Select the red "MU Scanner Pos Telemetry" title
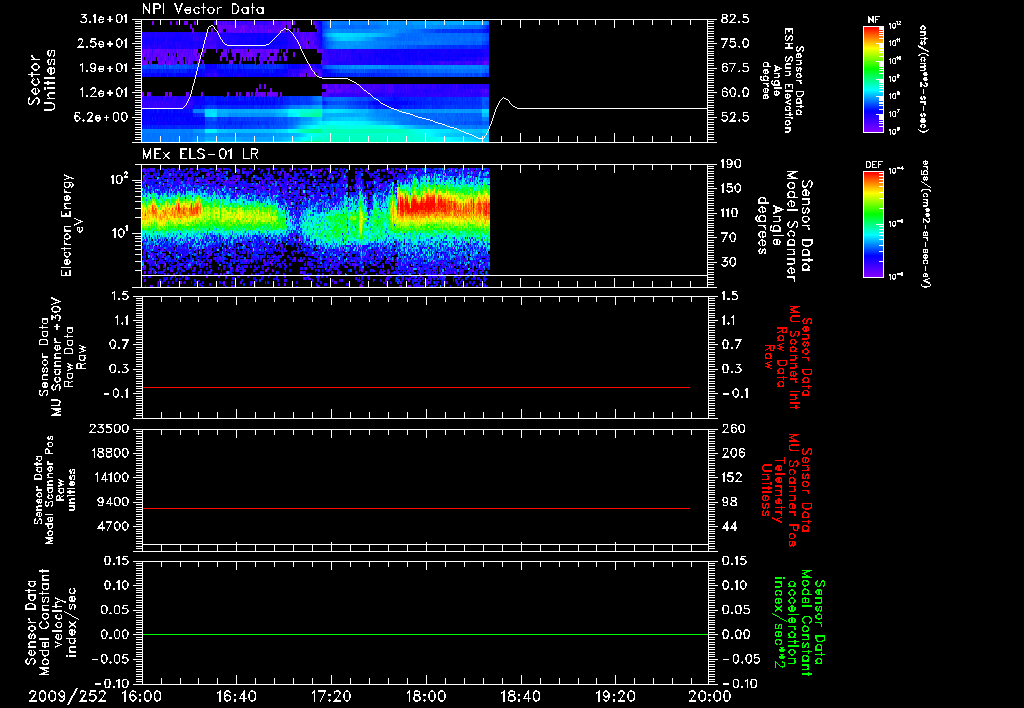This screenshot has width=1024, height=708. coord(785,489)
